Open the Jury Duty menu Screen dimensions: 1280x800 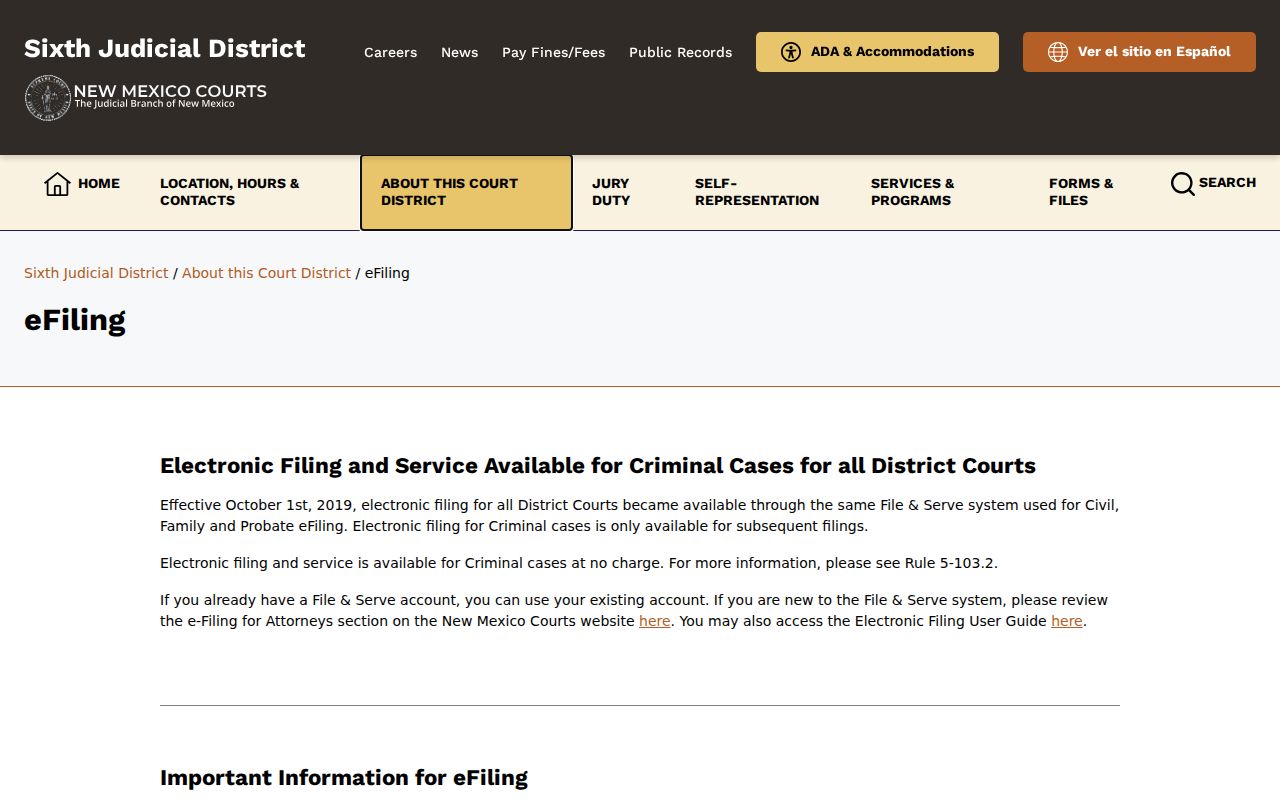pyautogui.click(x=611, y=192)
